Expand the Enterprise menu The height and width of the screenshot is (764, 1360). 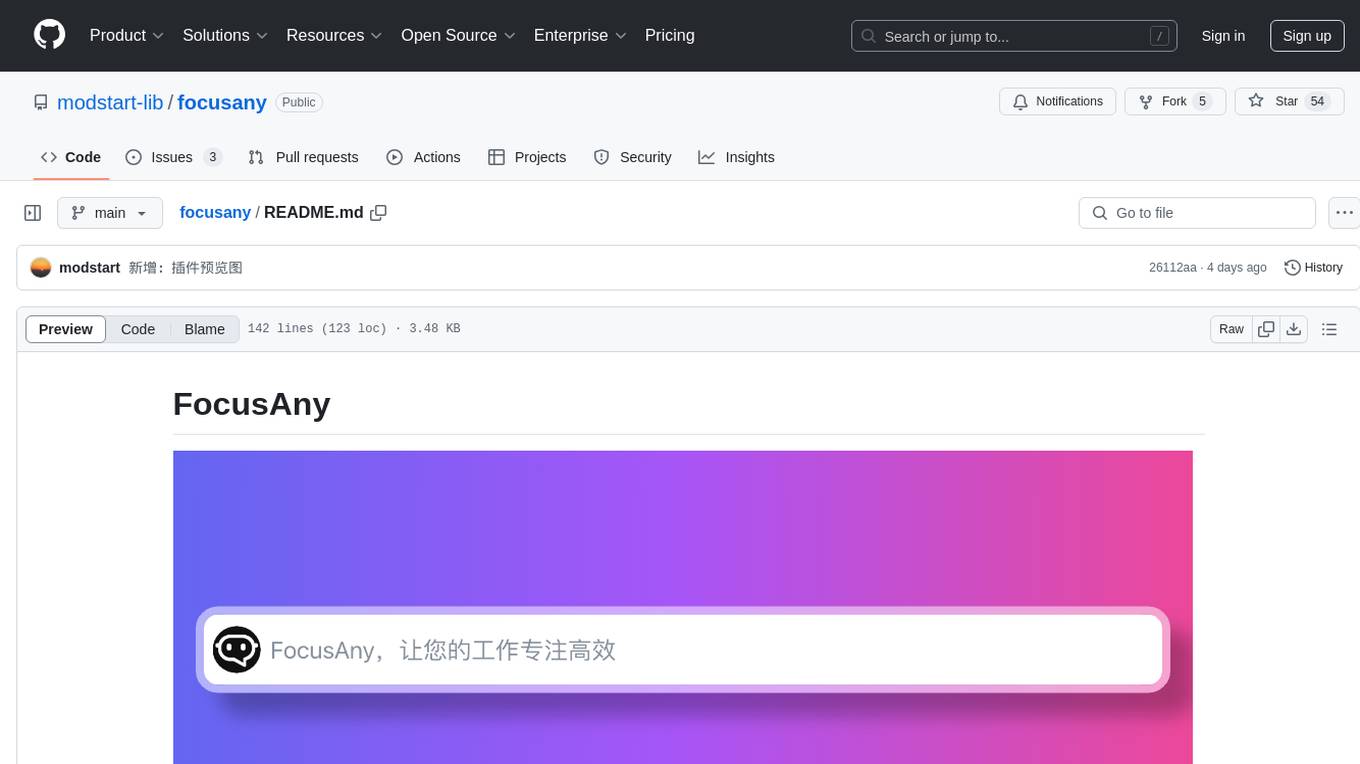coord(580,35)
